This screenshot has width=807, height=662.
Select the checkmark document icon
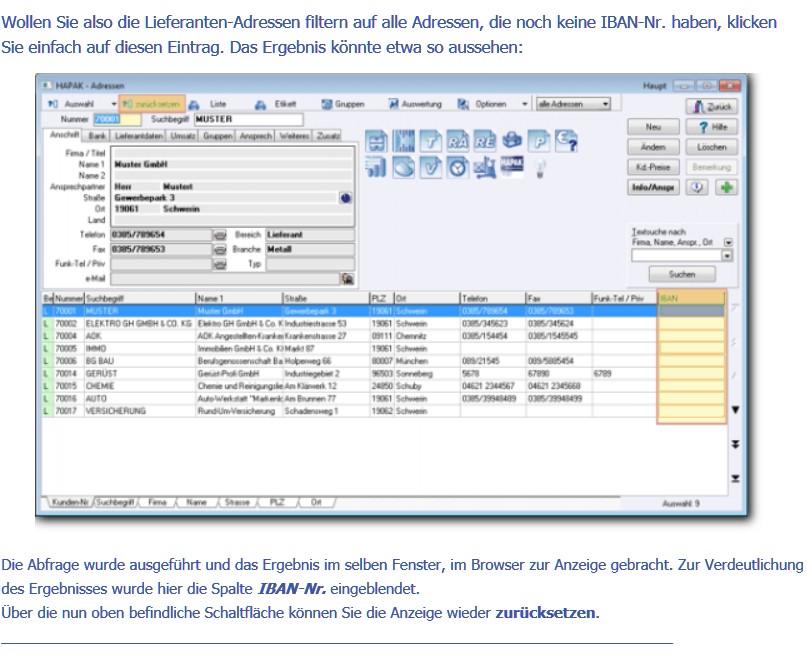[431, 168]
